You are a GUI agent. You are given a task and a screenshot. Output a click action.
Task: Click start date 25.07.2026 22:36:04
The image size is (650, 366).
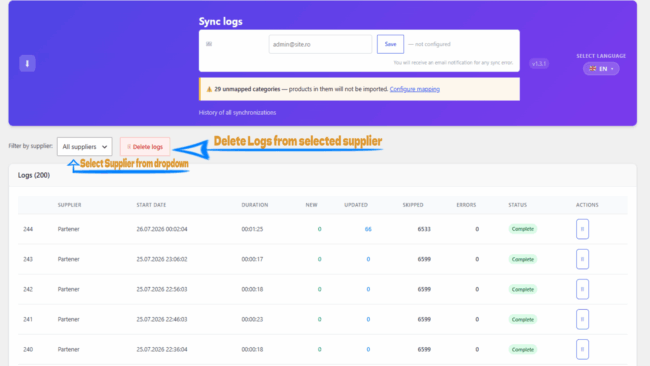pyautogui.click(x=162, y=349)
